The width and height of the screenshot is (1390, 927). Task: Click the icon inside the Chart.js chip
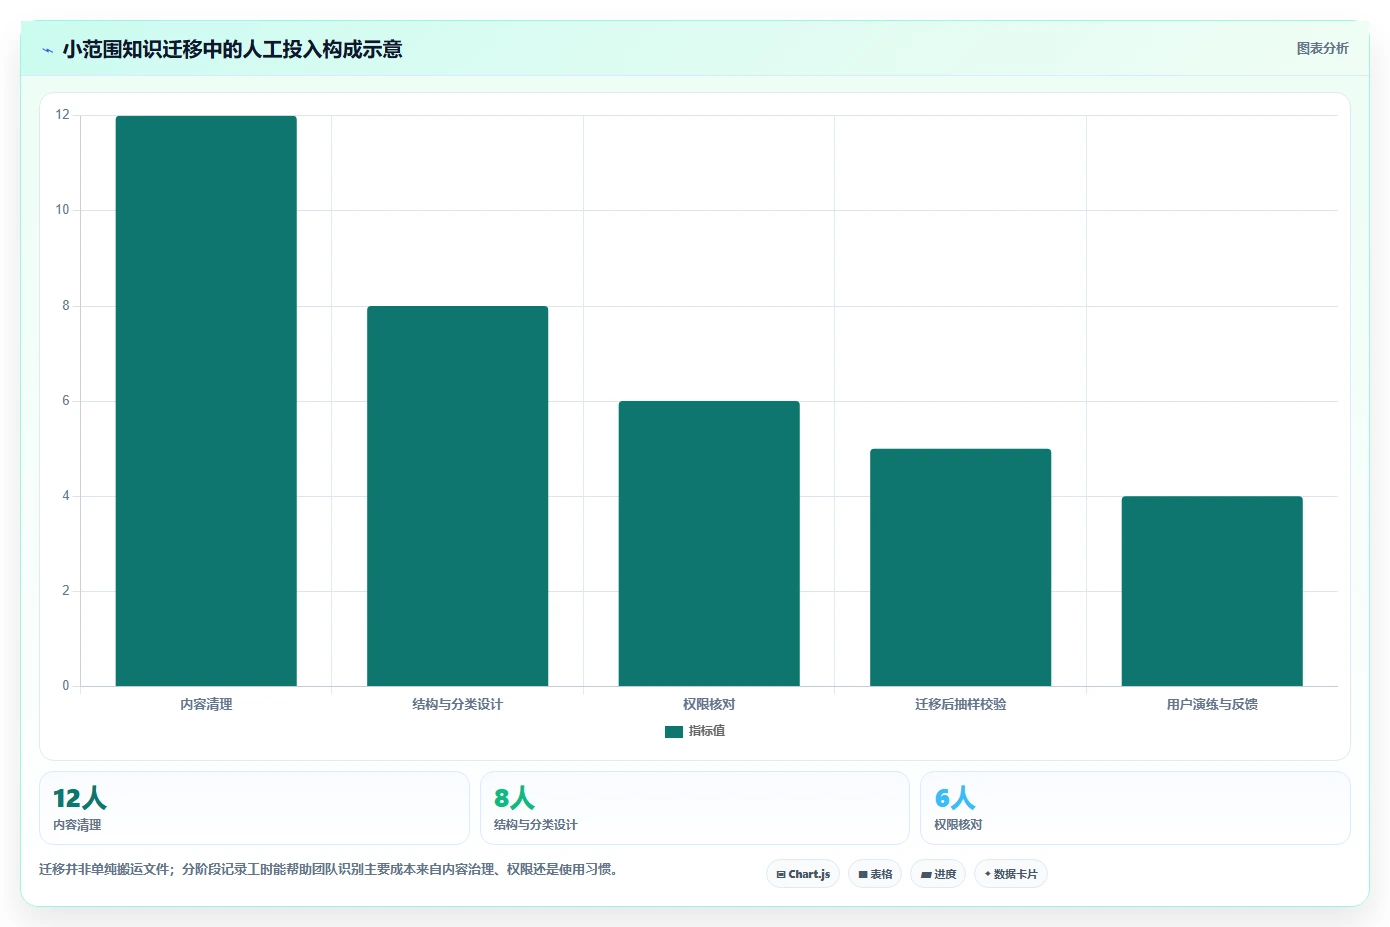point(781,875)
